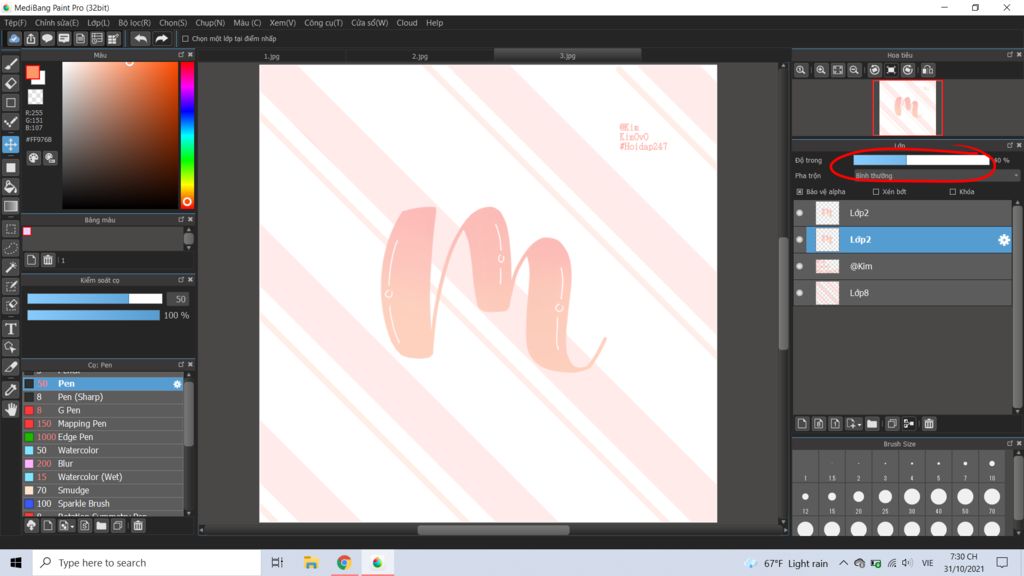This screenshot has height=576, width=1024.
Task: Select the Eyedropper tool
Action: coord(10,390)
